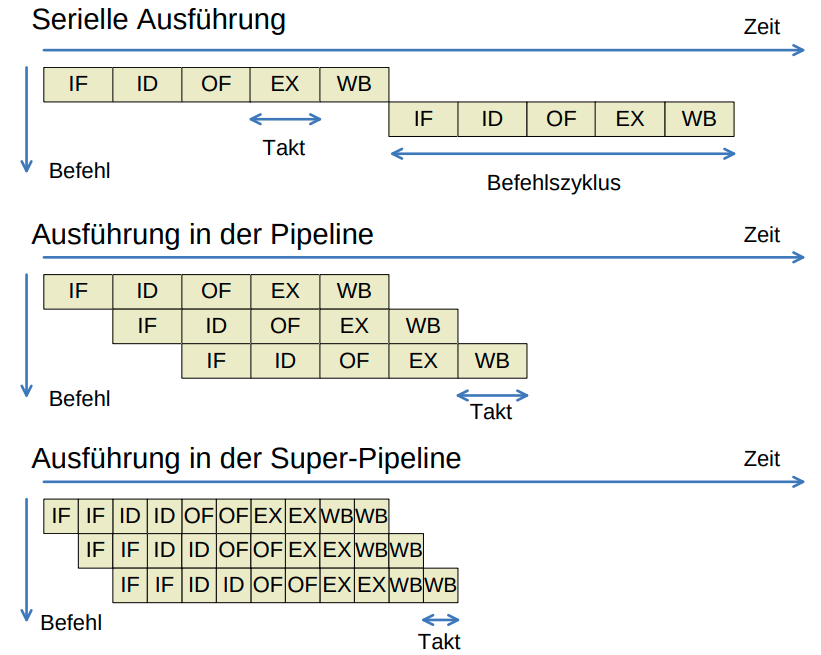Screen dimensions: 821x655
Task: Click the Takt double arrow in the pipeline diagram
Action: [x=492, y=394]
